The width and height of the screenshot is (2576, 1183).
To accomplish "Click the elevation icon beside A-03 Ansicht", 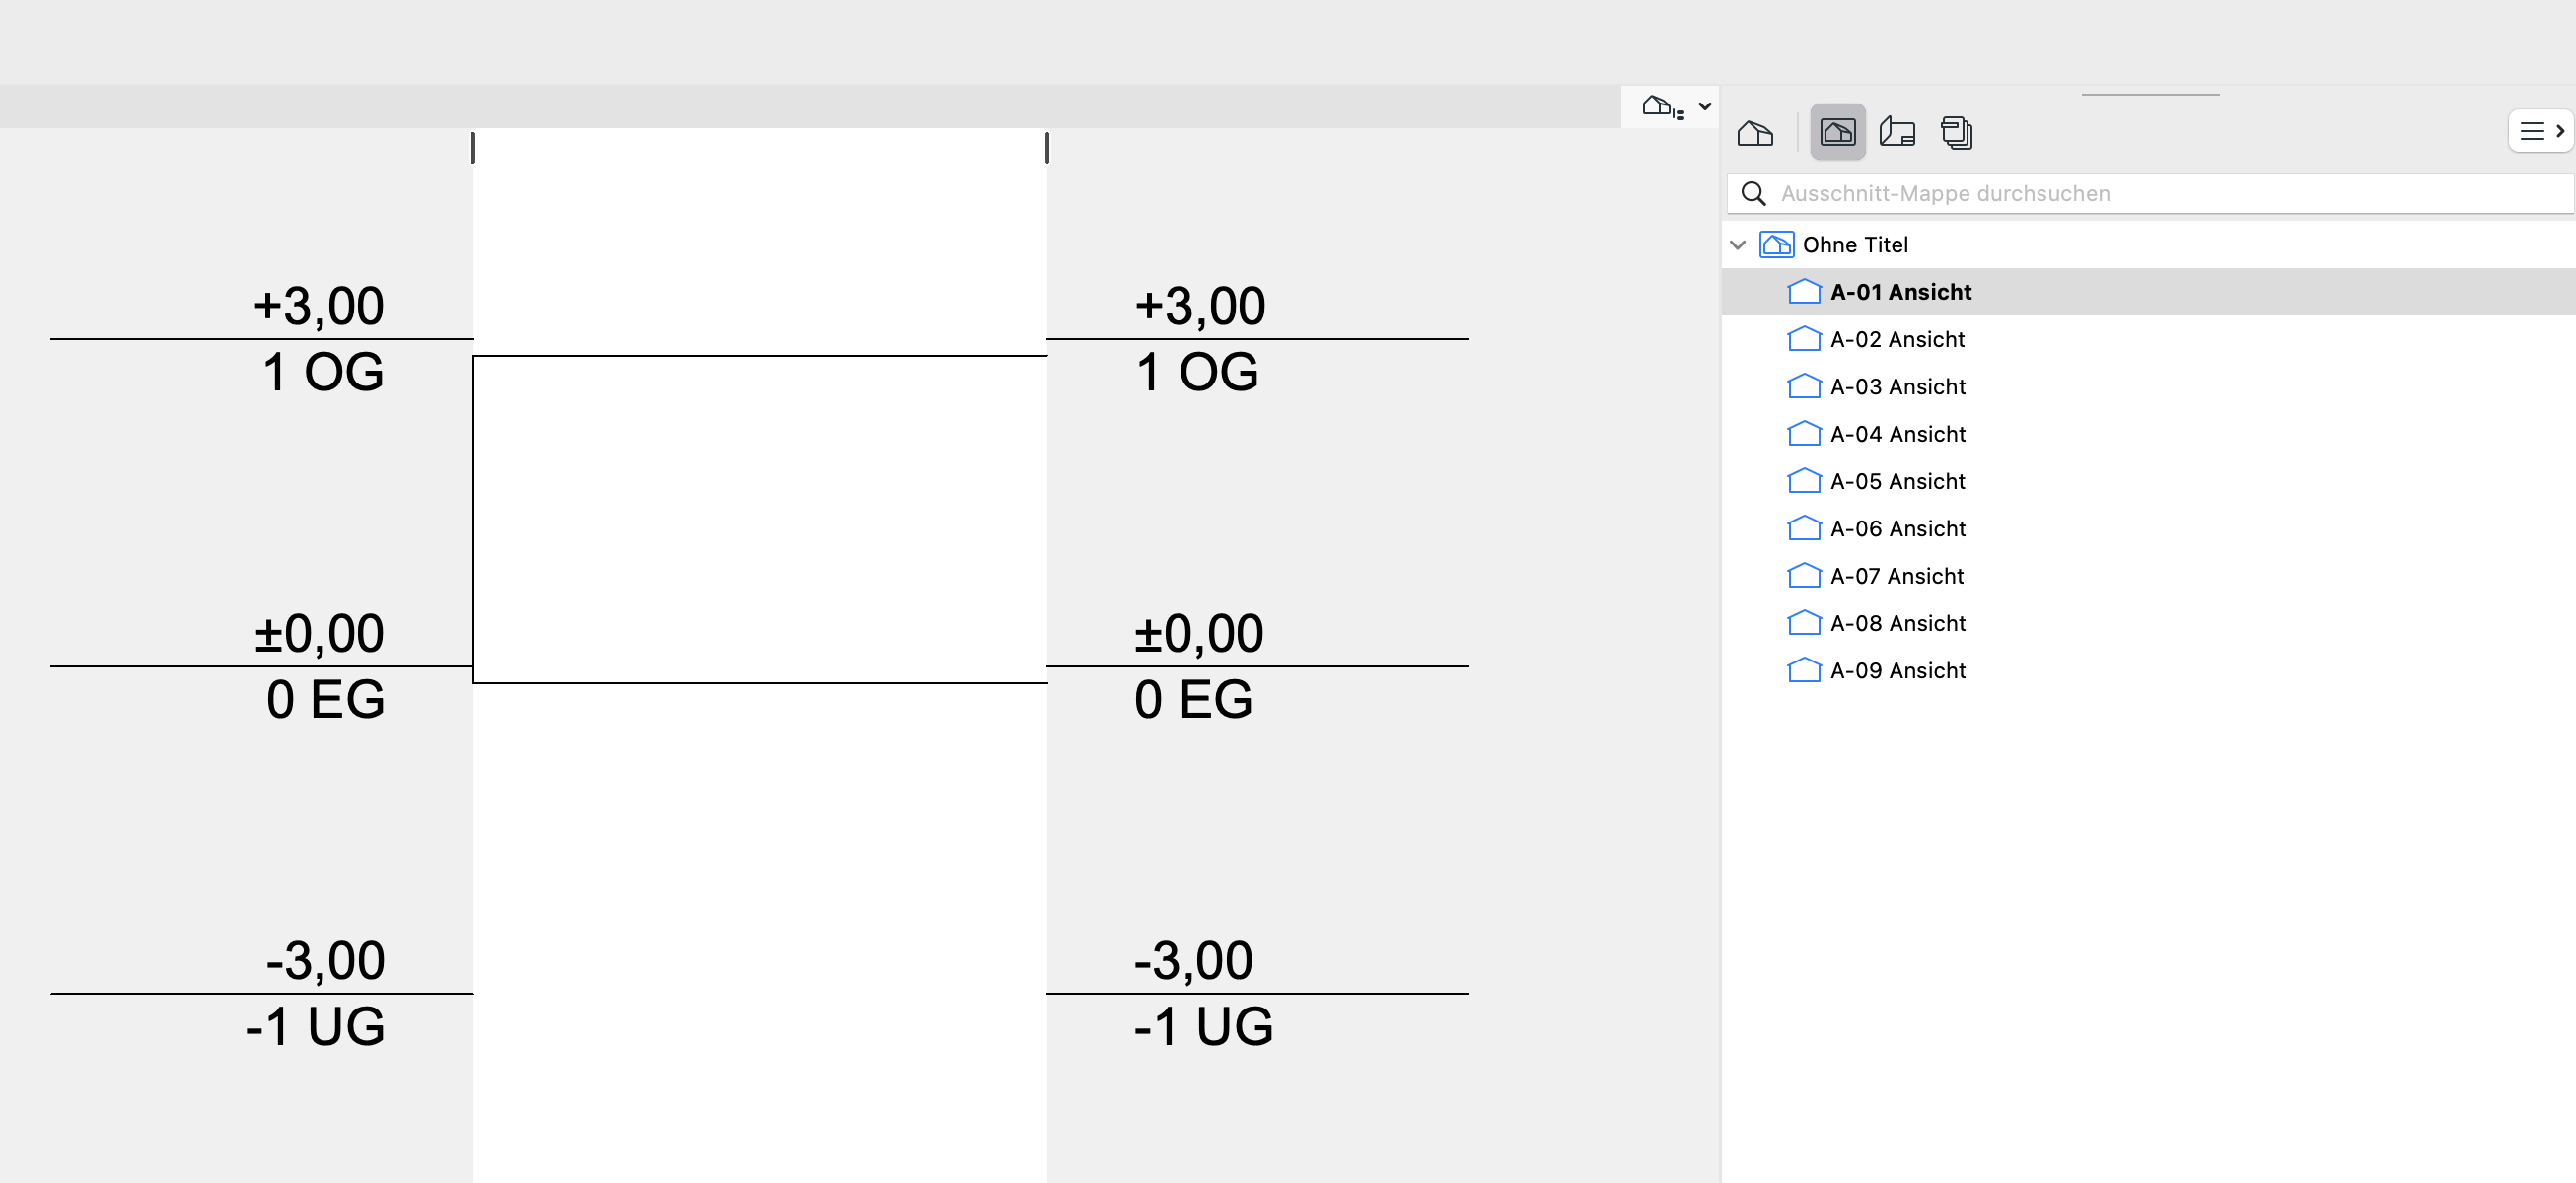I will click(x=1803, y=385).
